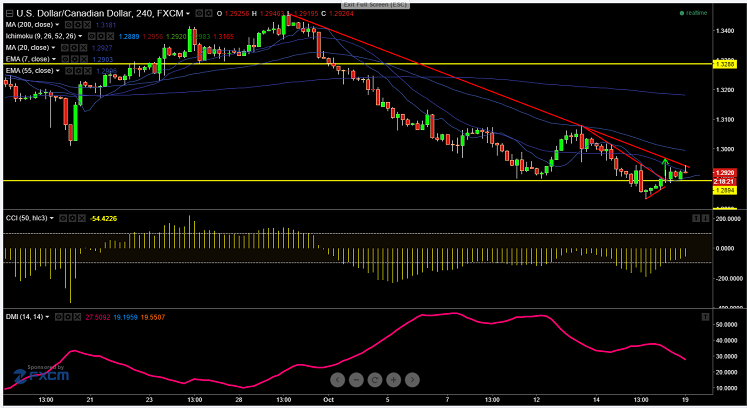Click the EMA (7, close) value 1.2903

[x=102, y=59]
